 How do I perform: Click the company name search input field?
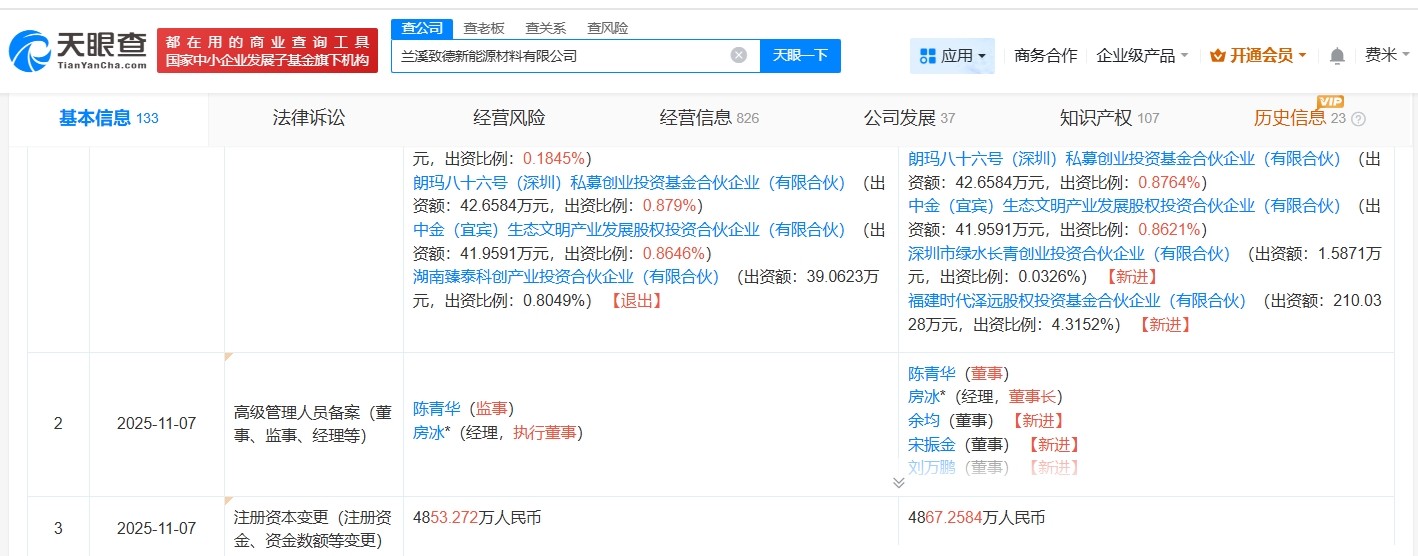(560, 56)
